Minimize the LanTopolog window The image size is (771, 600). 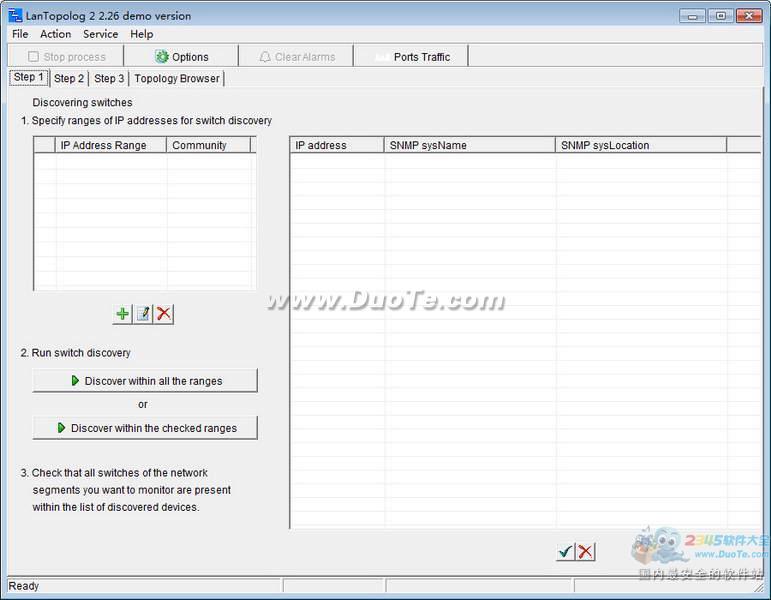[x=692, y=16]
